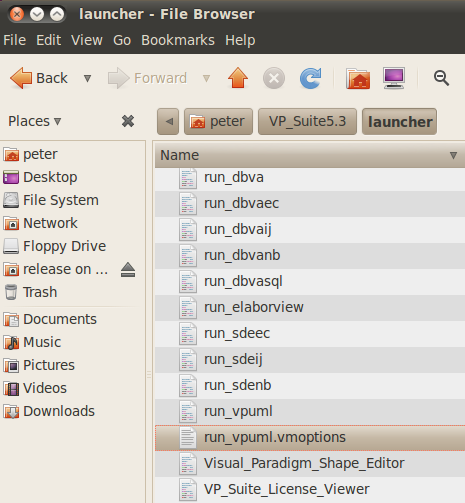Open the Bookmarks menu
465x503 pixels.
[178, 40]
